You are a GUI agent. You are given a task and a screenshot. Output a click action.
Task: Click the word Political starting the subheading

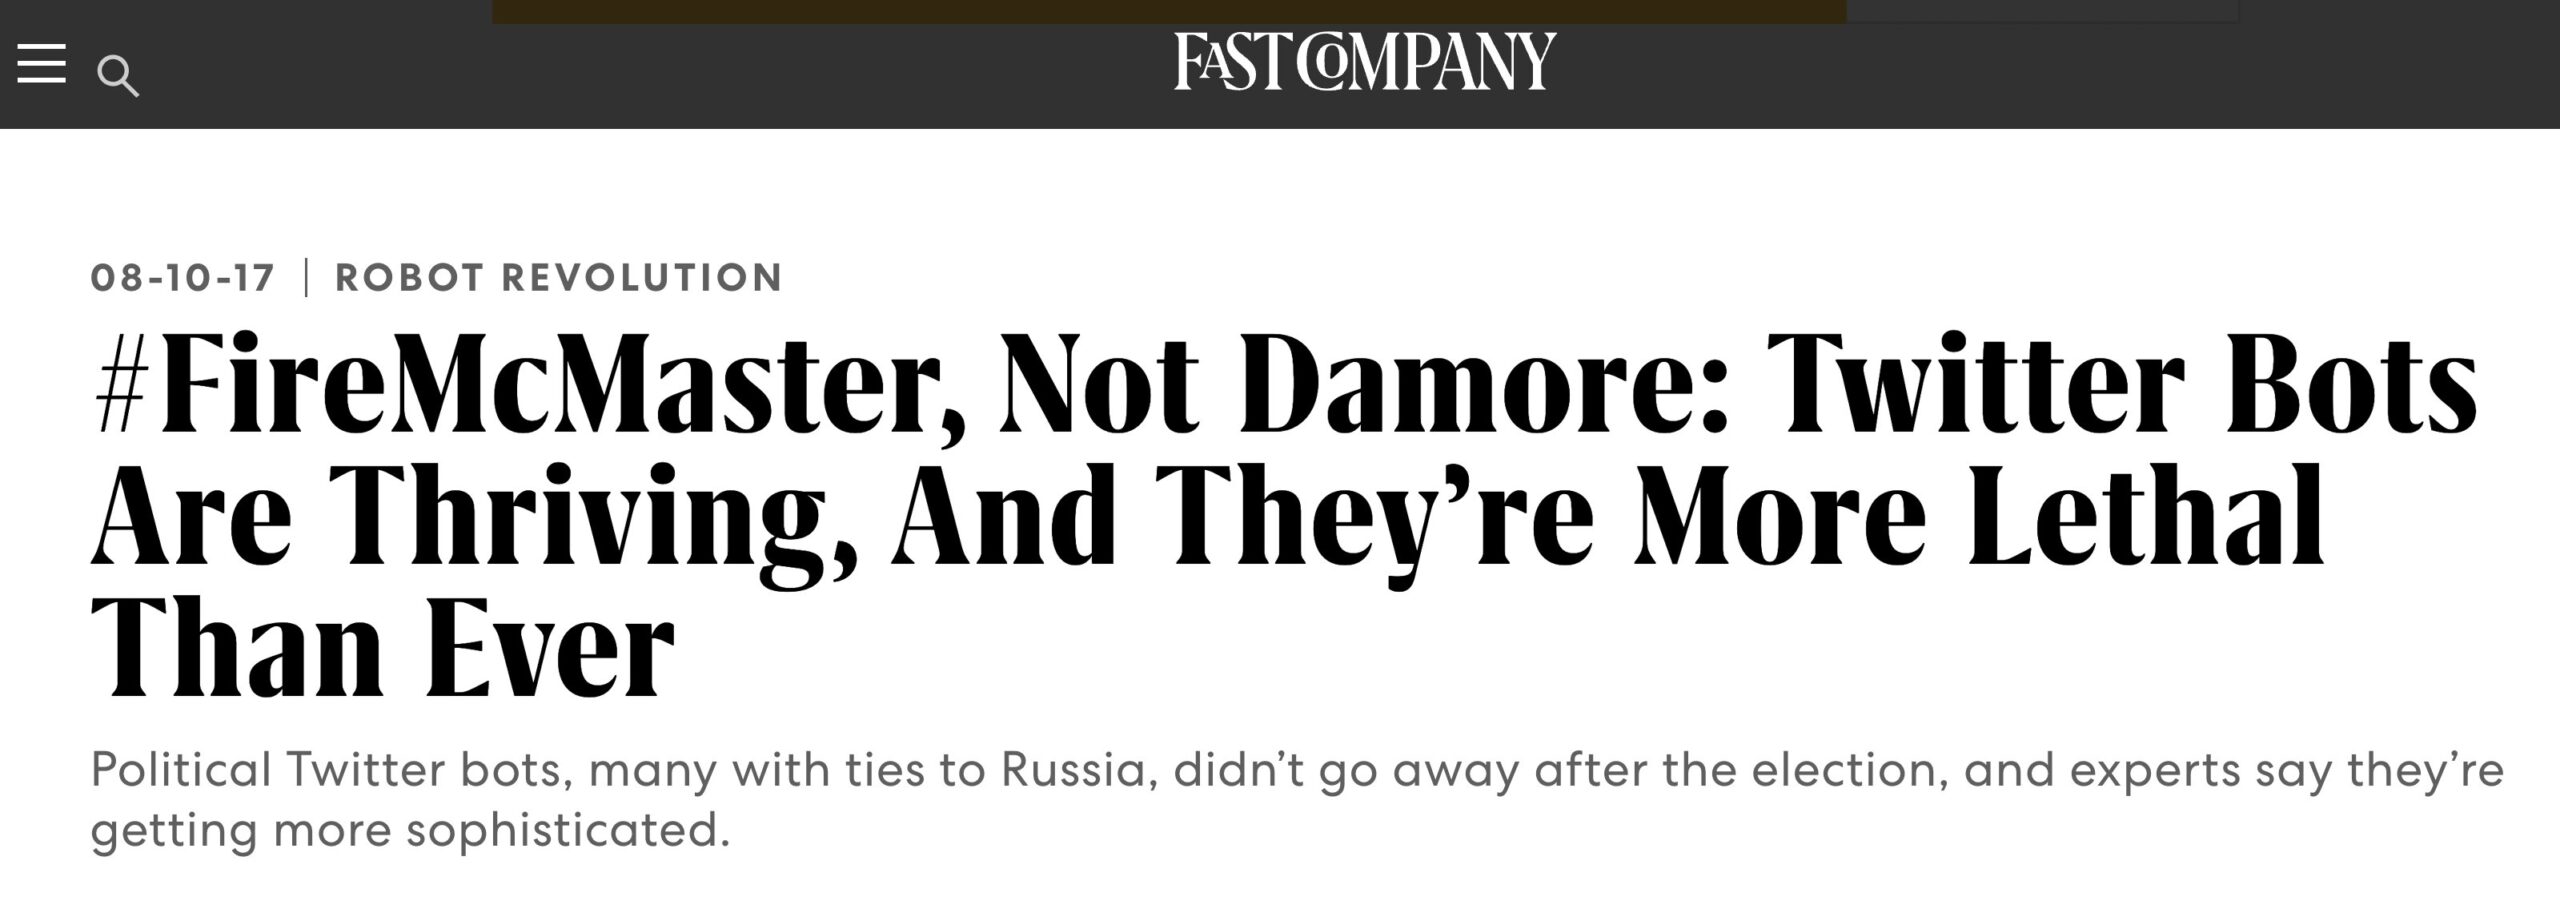pos(181,770)
